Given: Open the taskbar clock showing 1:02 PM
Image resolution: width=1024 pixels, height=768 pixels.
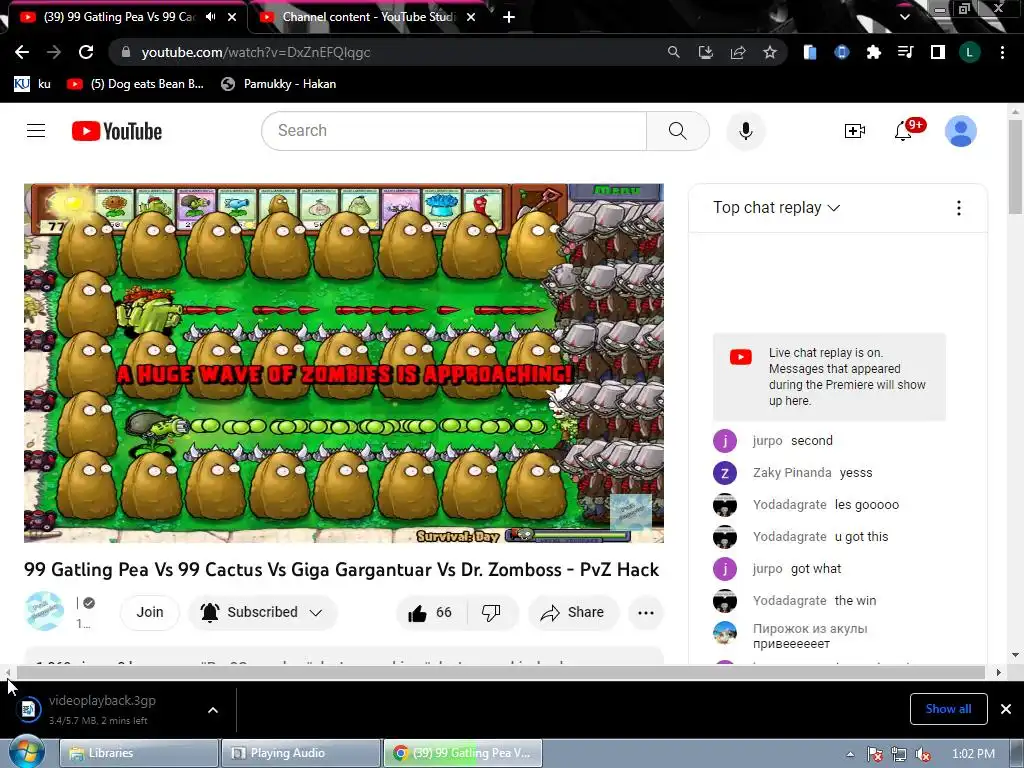Looking at the screenshot, I should tap(973, 754).
